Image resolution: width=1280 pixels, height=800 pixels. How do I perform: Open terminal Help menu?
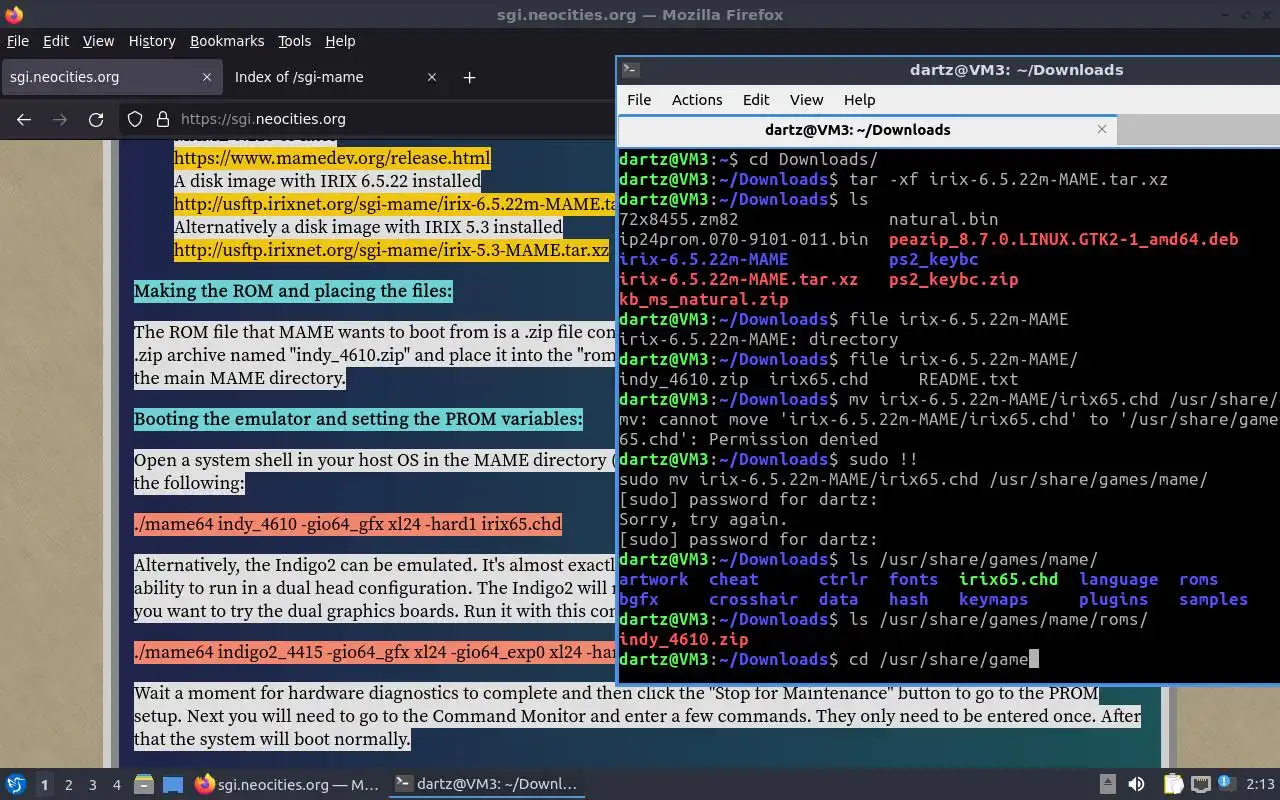859,100
